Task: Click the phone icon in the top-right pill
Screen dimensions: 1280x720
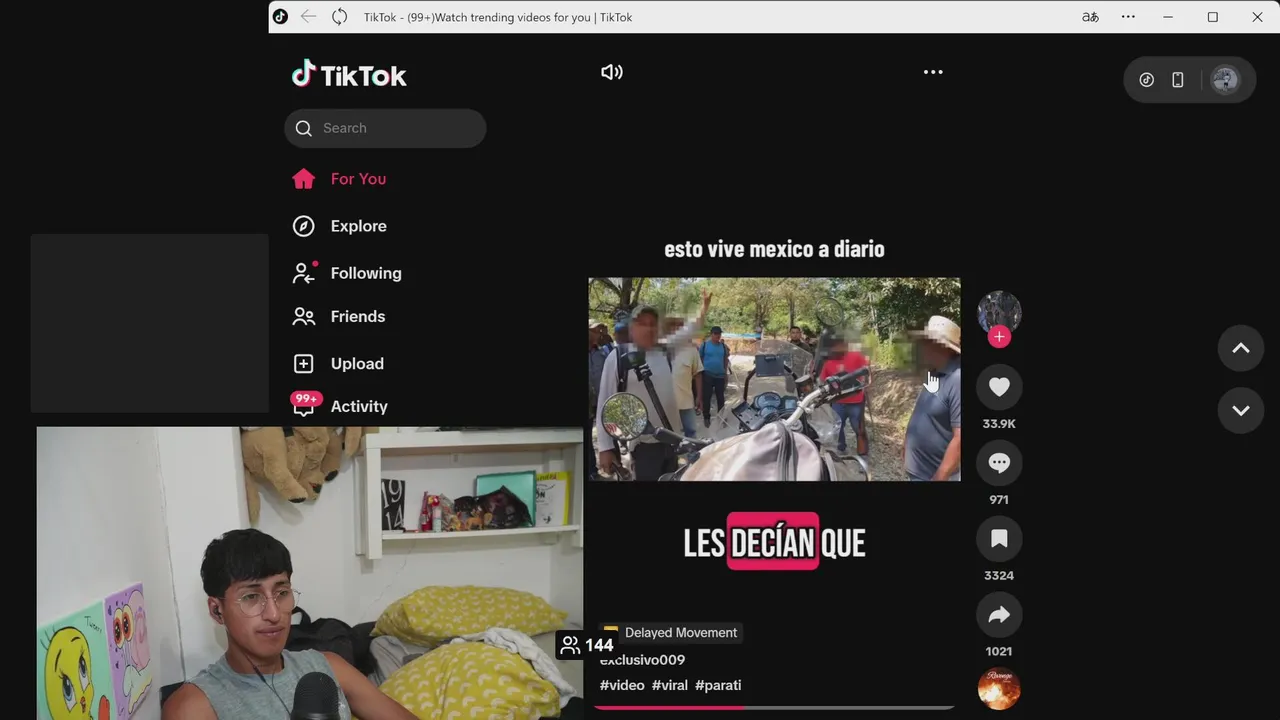Action: (x=1178, y=80)
